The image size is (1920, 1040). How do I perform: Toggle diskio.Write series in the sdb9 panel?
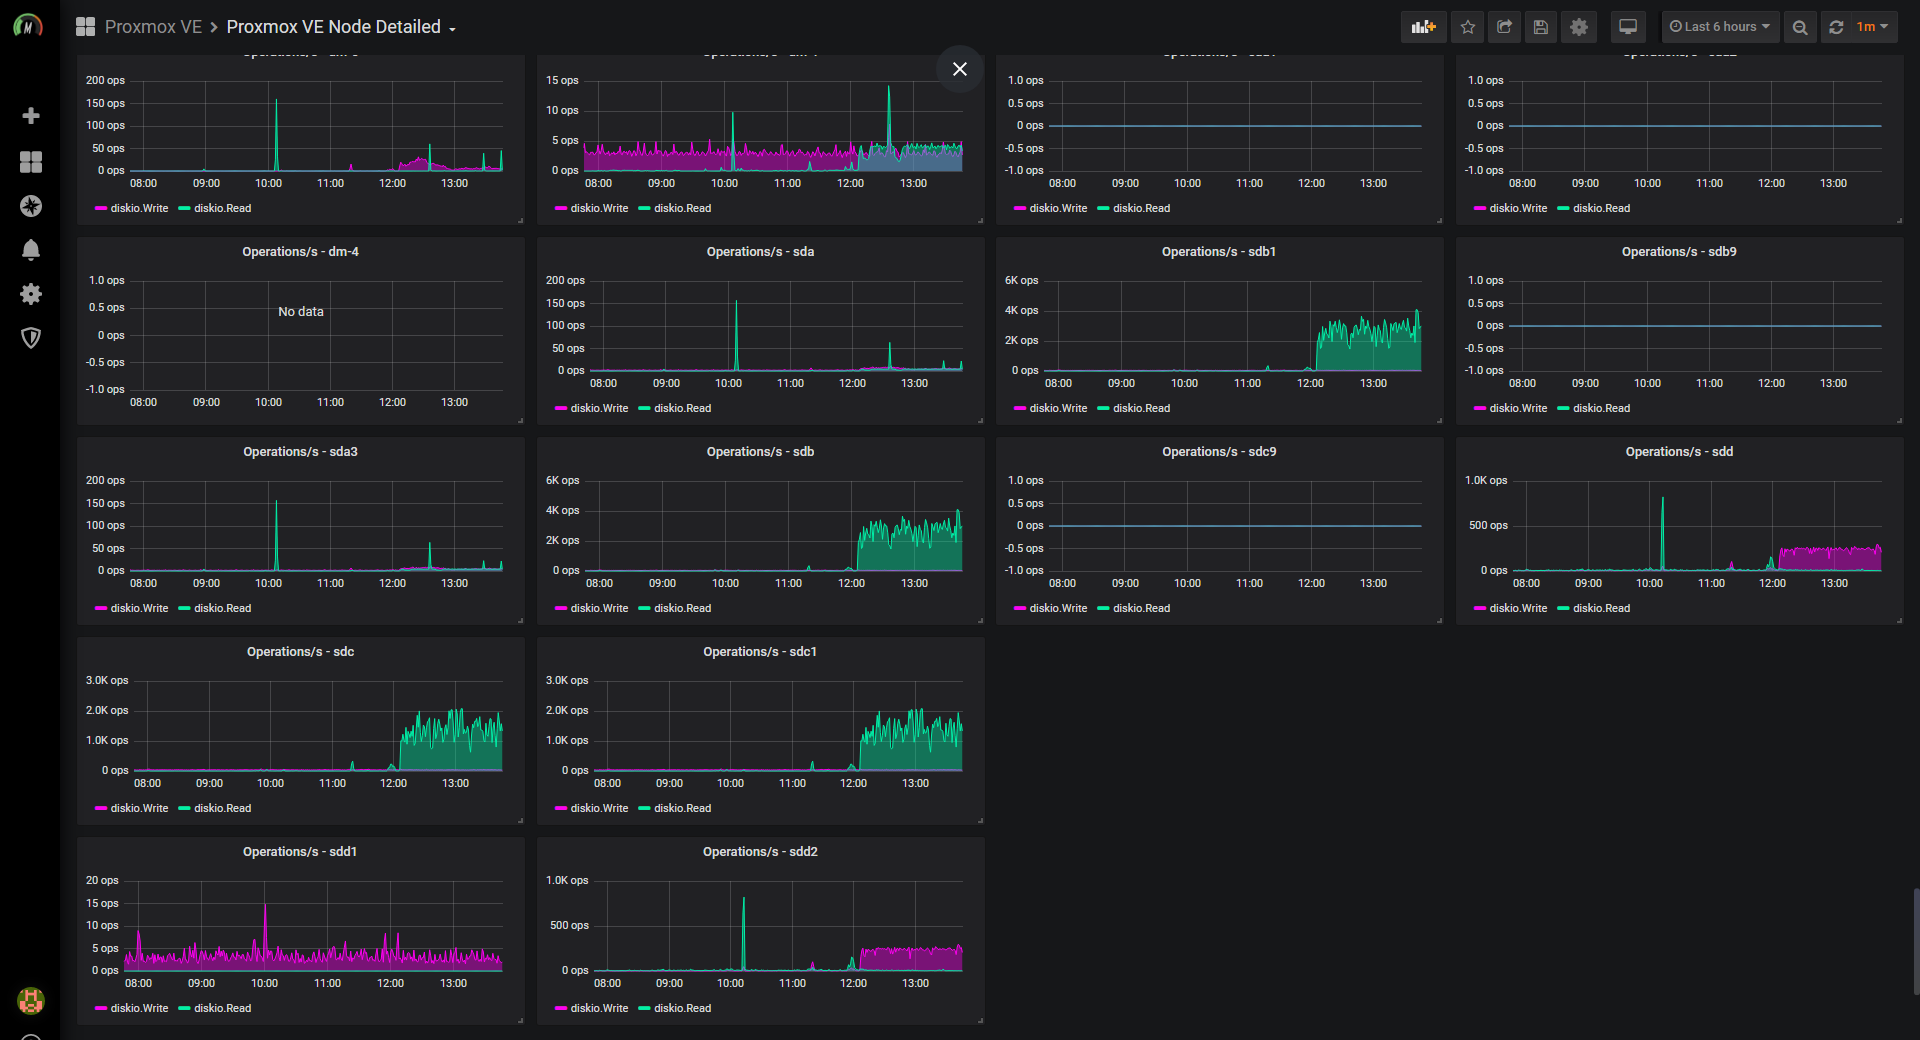[x=1518, y=408]
